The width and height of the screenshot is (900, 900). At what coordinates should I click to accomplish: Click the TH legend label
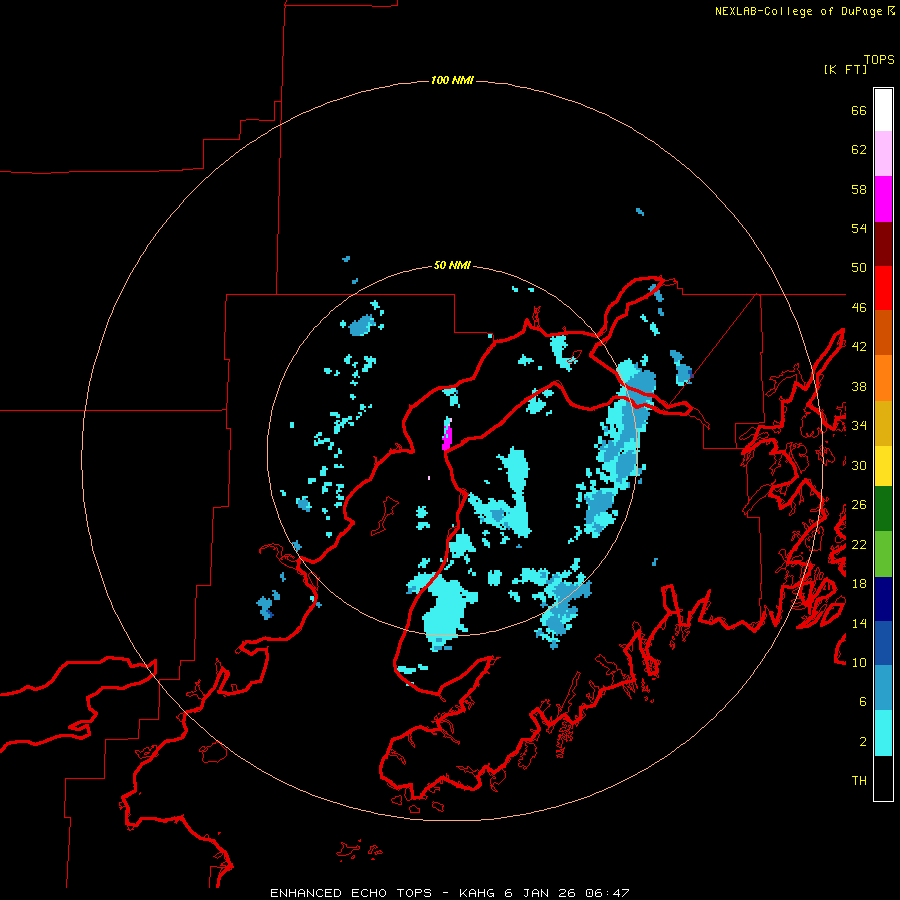(859, 781)
